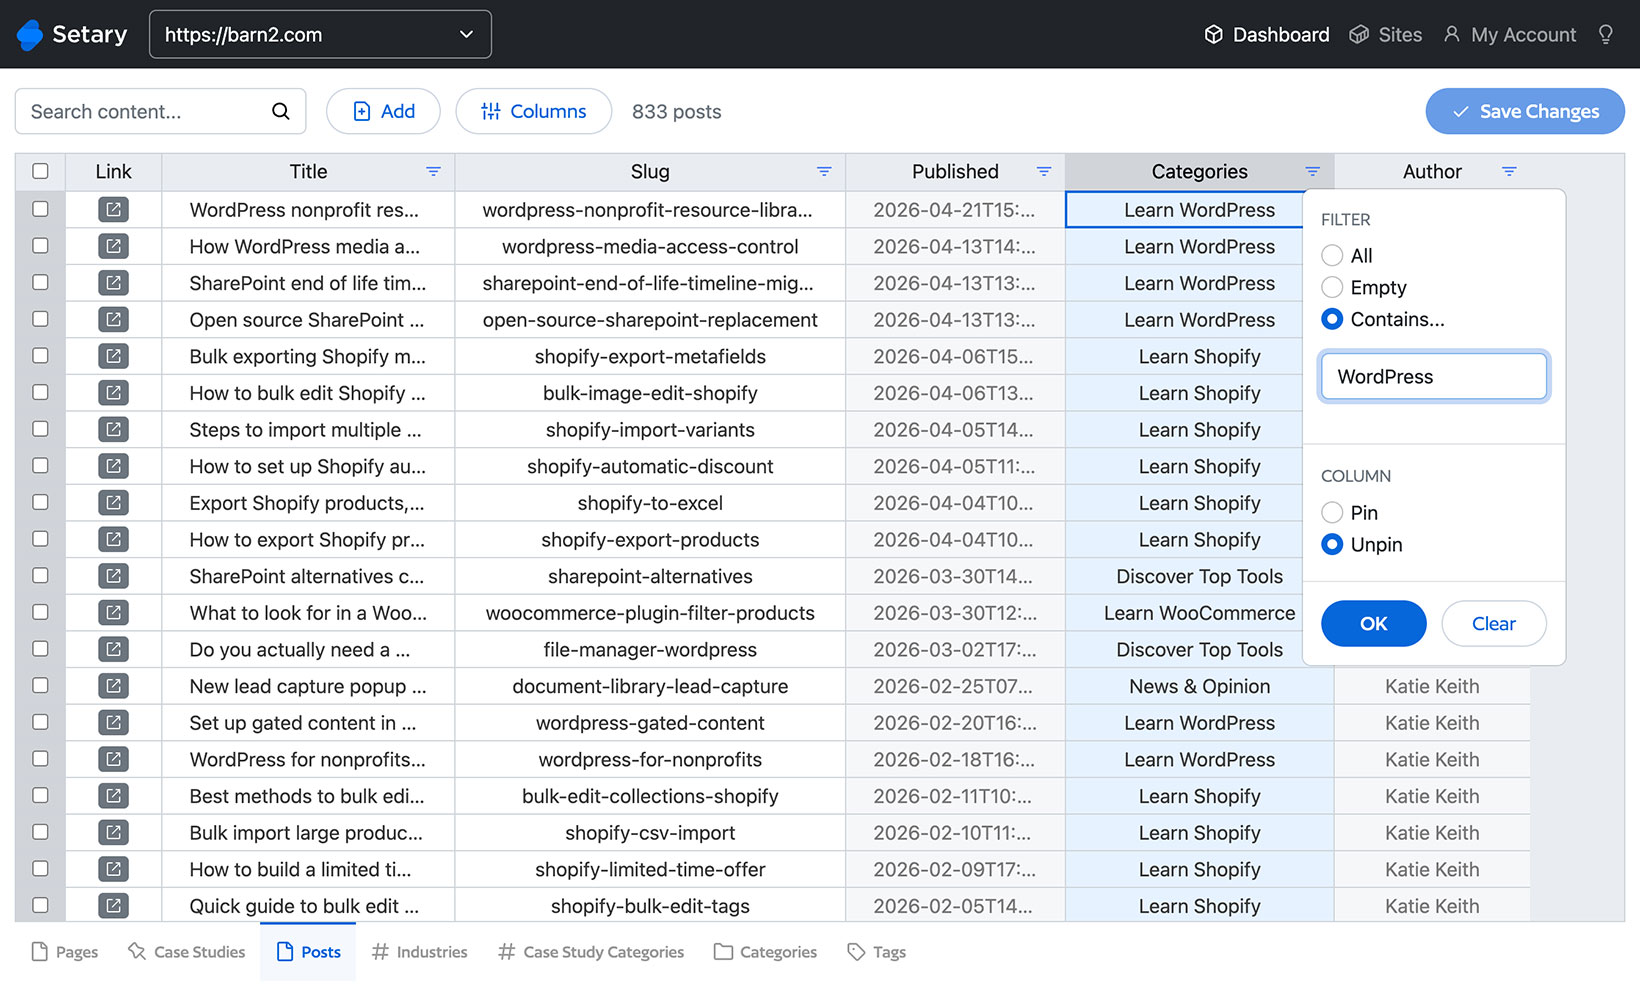Open link icon for Export Shopify products row
The width and height of the screenshot is (1640, 993).
(x=113, y=503)
